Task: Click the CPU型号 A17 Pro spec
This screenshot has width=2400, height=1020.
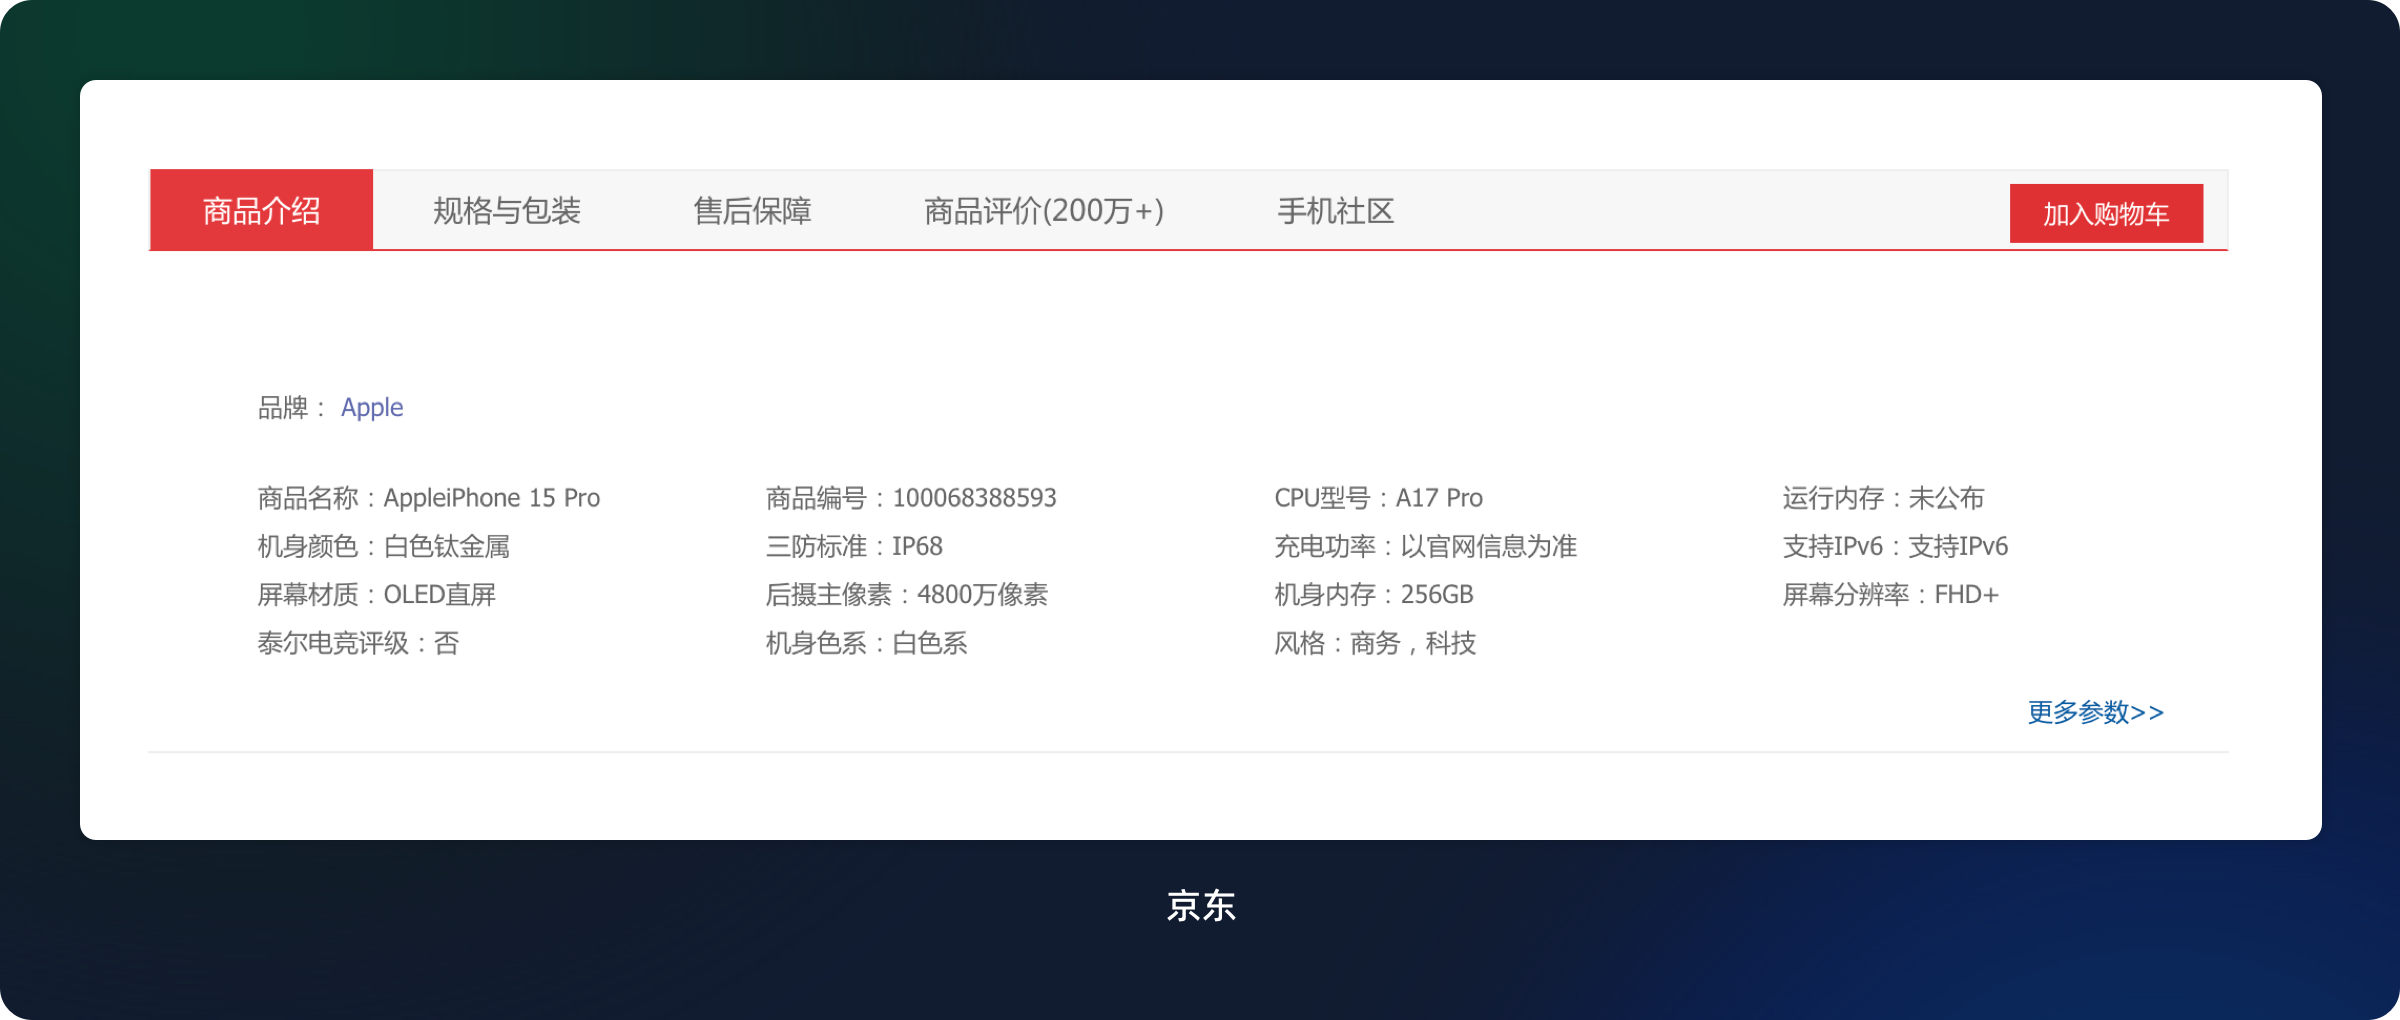Action: point(1378,497)
